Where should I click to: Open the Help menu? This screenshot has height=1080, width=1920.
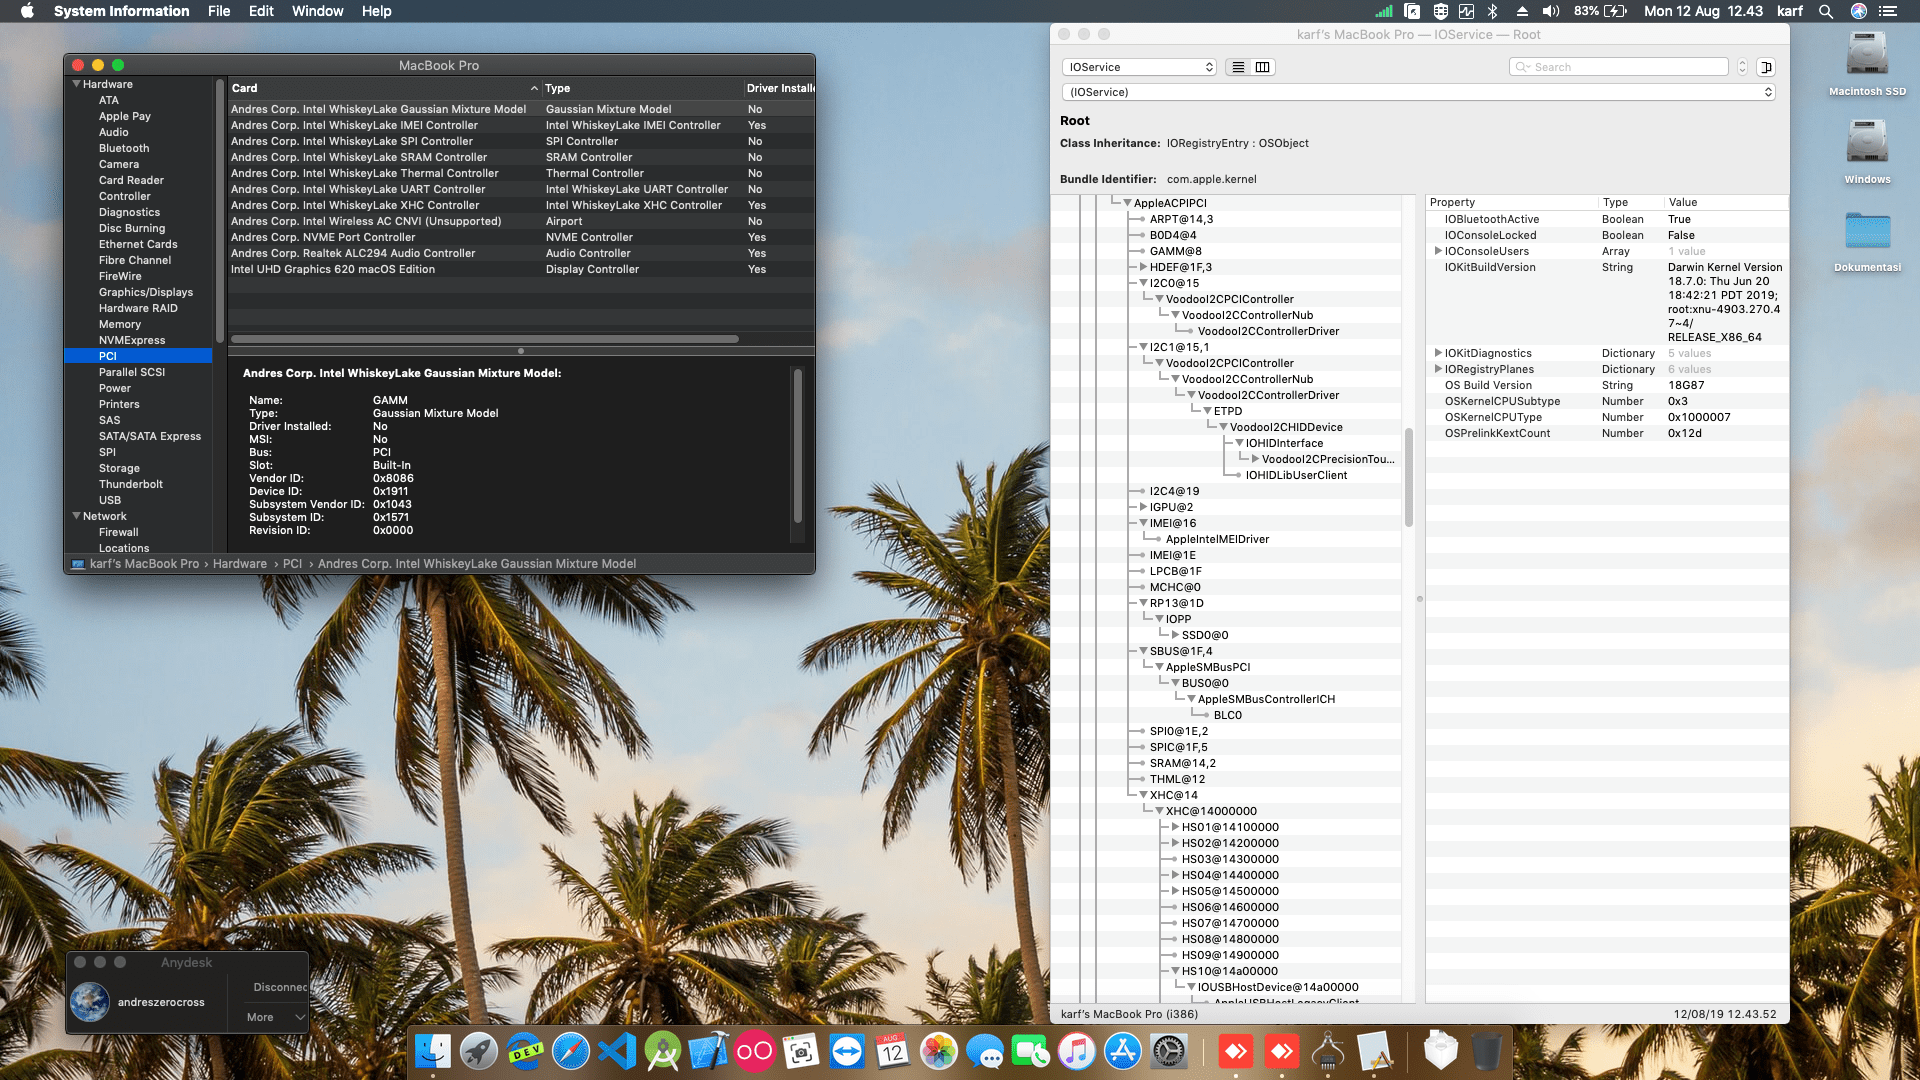tap(376, 11)
